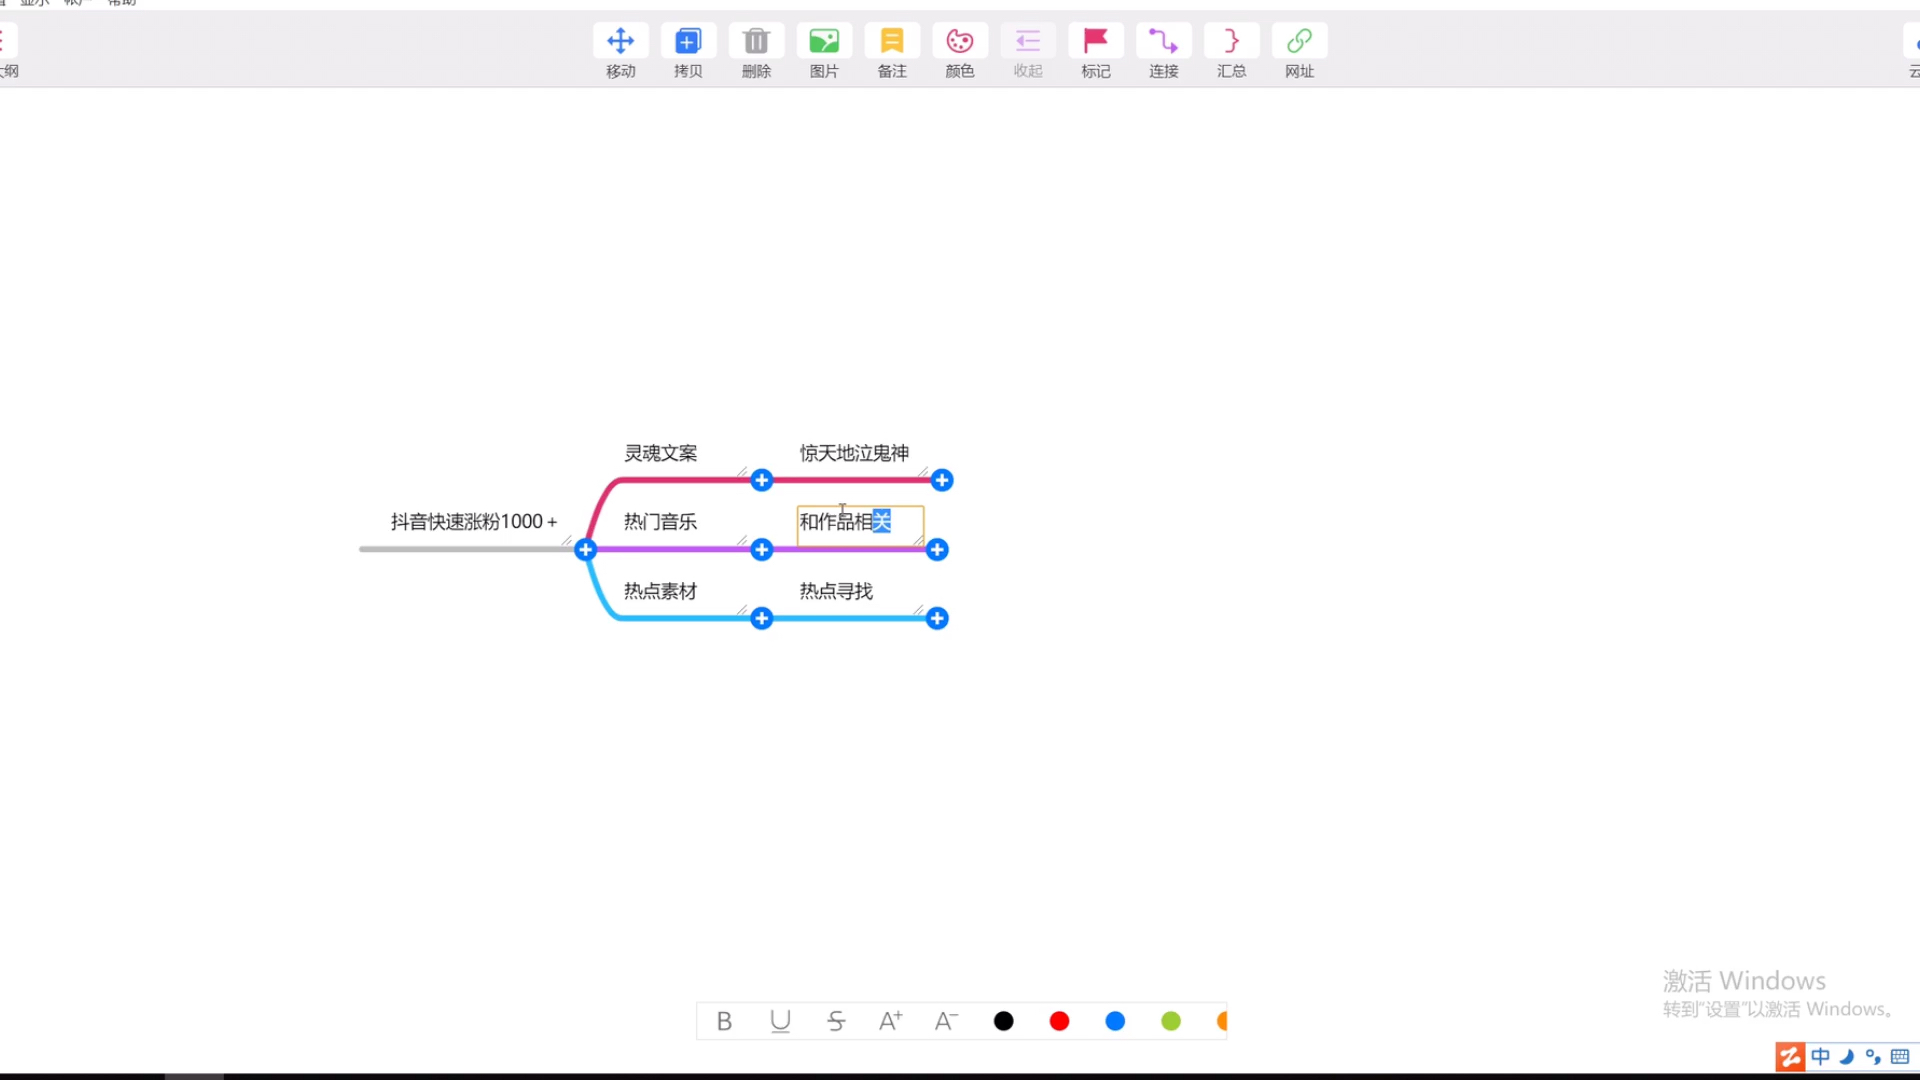Select the 热点素材 node text
The height and width of the screenshot is (1080, 1920).
coord(661,591)
